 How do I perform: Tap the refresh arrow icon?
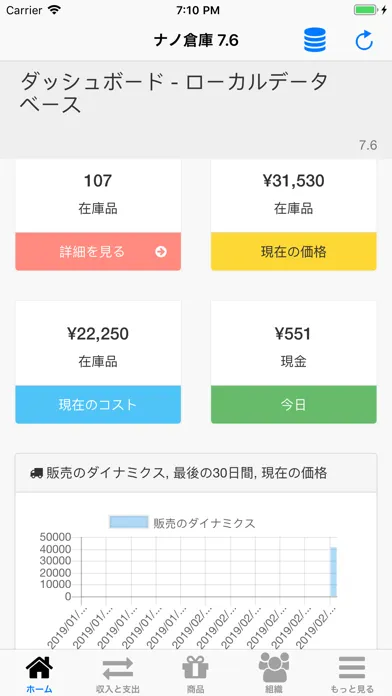pos(364,41)
